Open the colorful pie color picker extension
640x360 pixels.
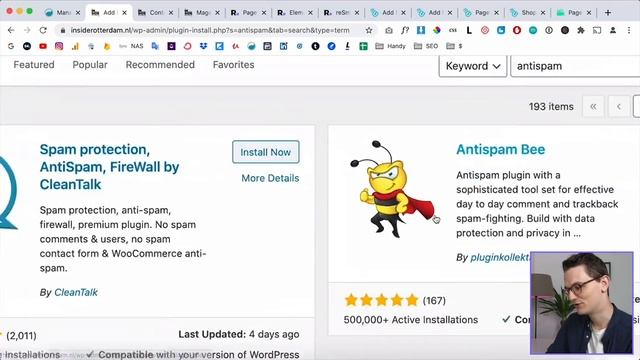(x=437, y=30)
